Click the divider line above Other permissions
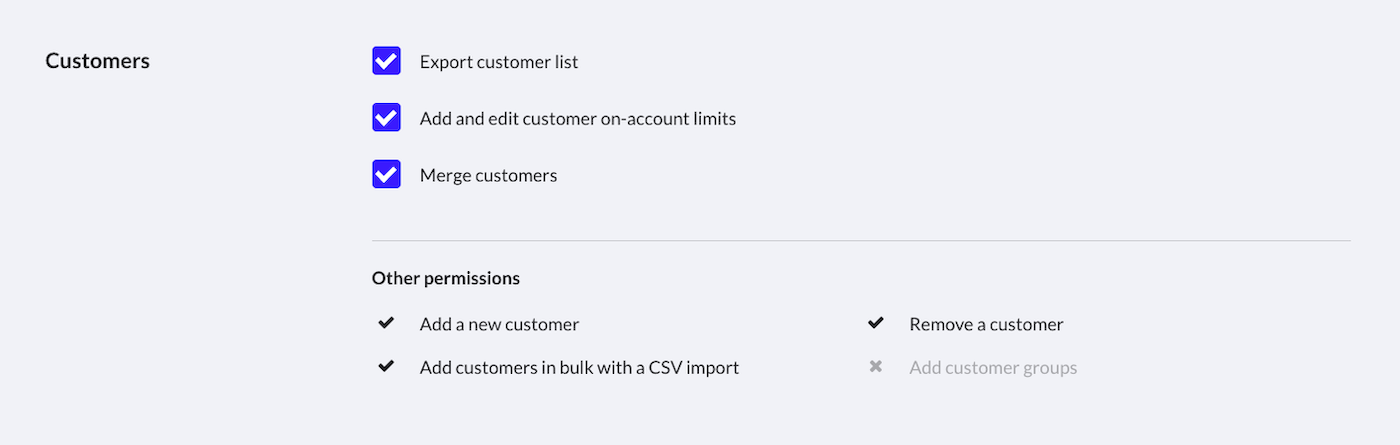 [860, 241]
